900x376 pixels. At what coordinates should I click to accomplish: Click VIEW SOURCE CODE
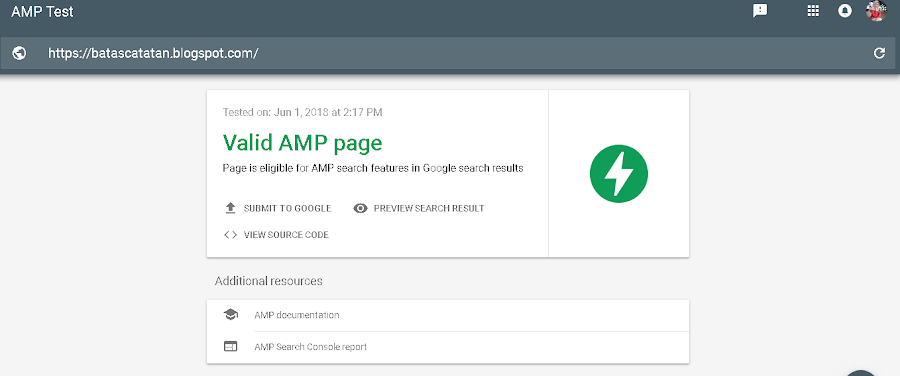click(x=286, y=235)
